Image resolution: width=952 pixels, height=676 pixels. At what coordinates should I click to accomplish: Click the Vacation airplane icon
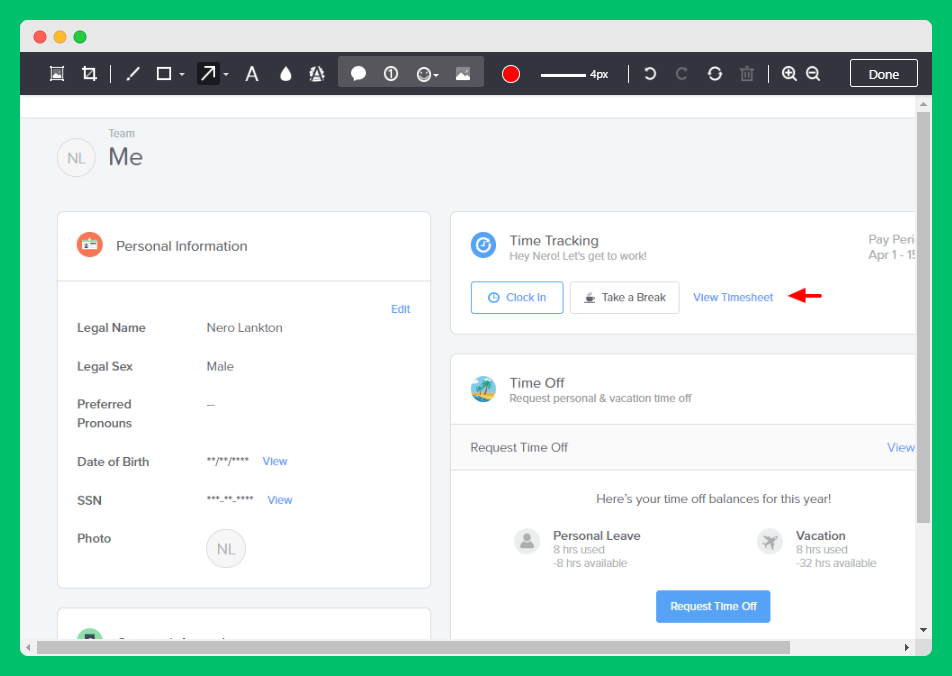click(770, 541)
